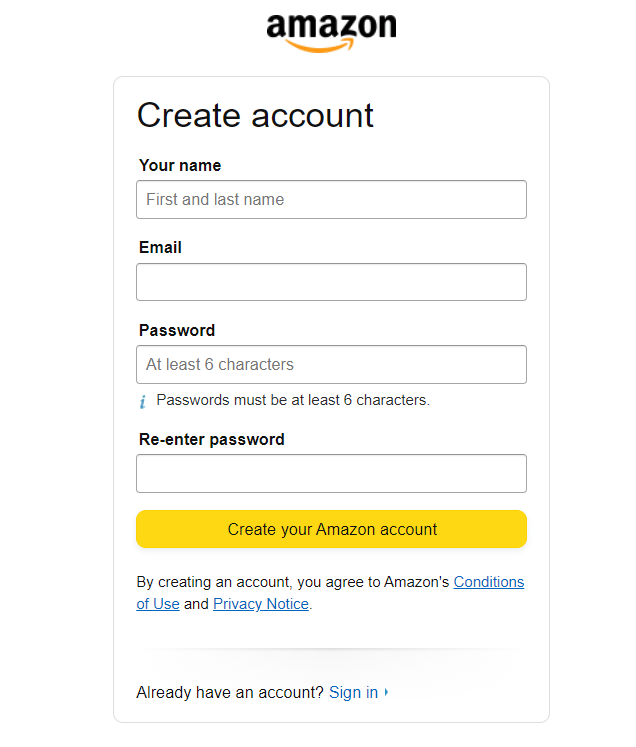Select the Email text box

[x=331, y=282]
